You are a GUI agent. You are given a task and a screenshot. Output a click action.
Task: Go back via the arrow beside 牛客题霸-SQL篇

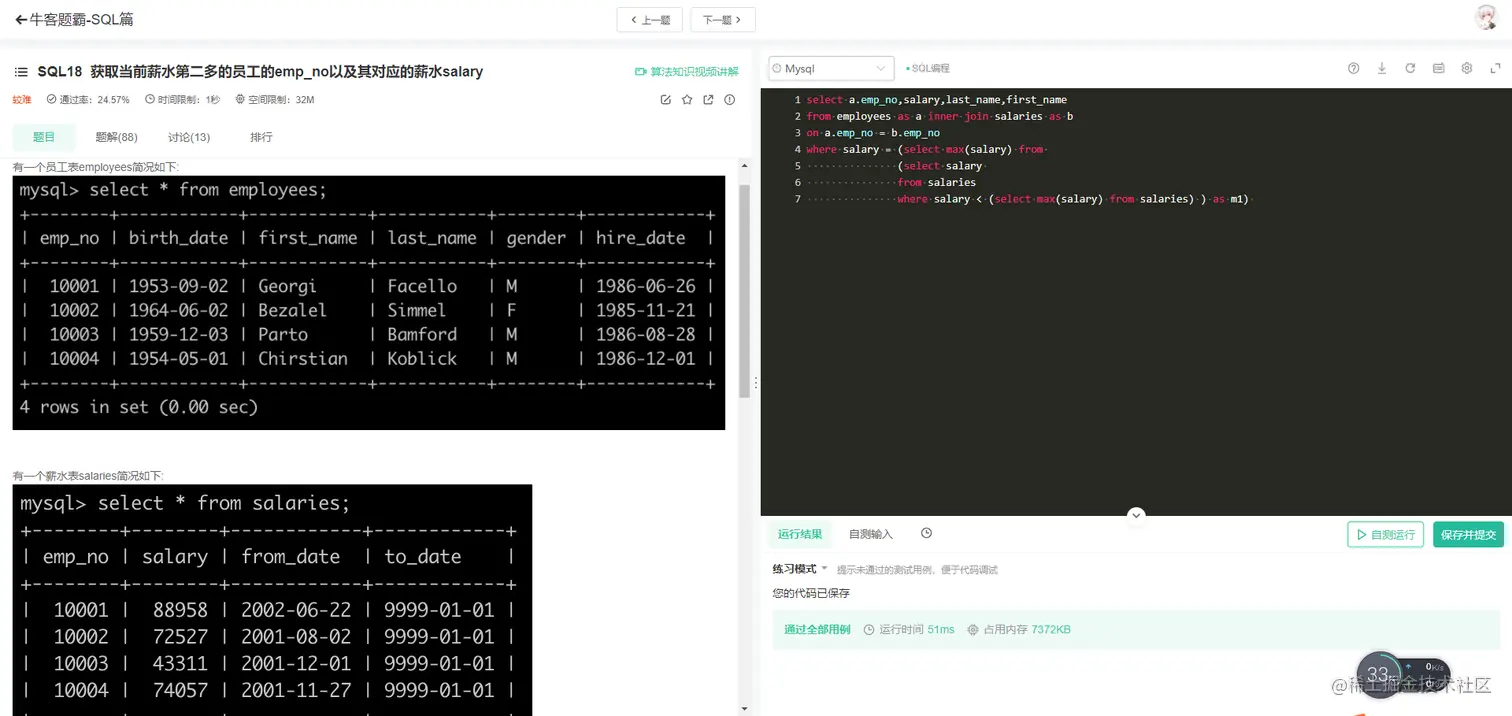click(21, 19)
